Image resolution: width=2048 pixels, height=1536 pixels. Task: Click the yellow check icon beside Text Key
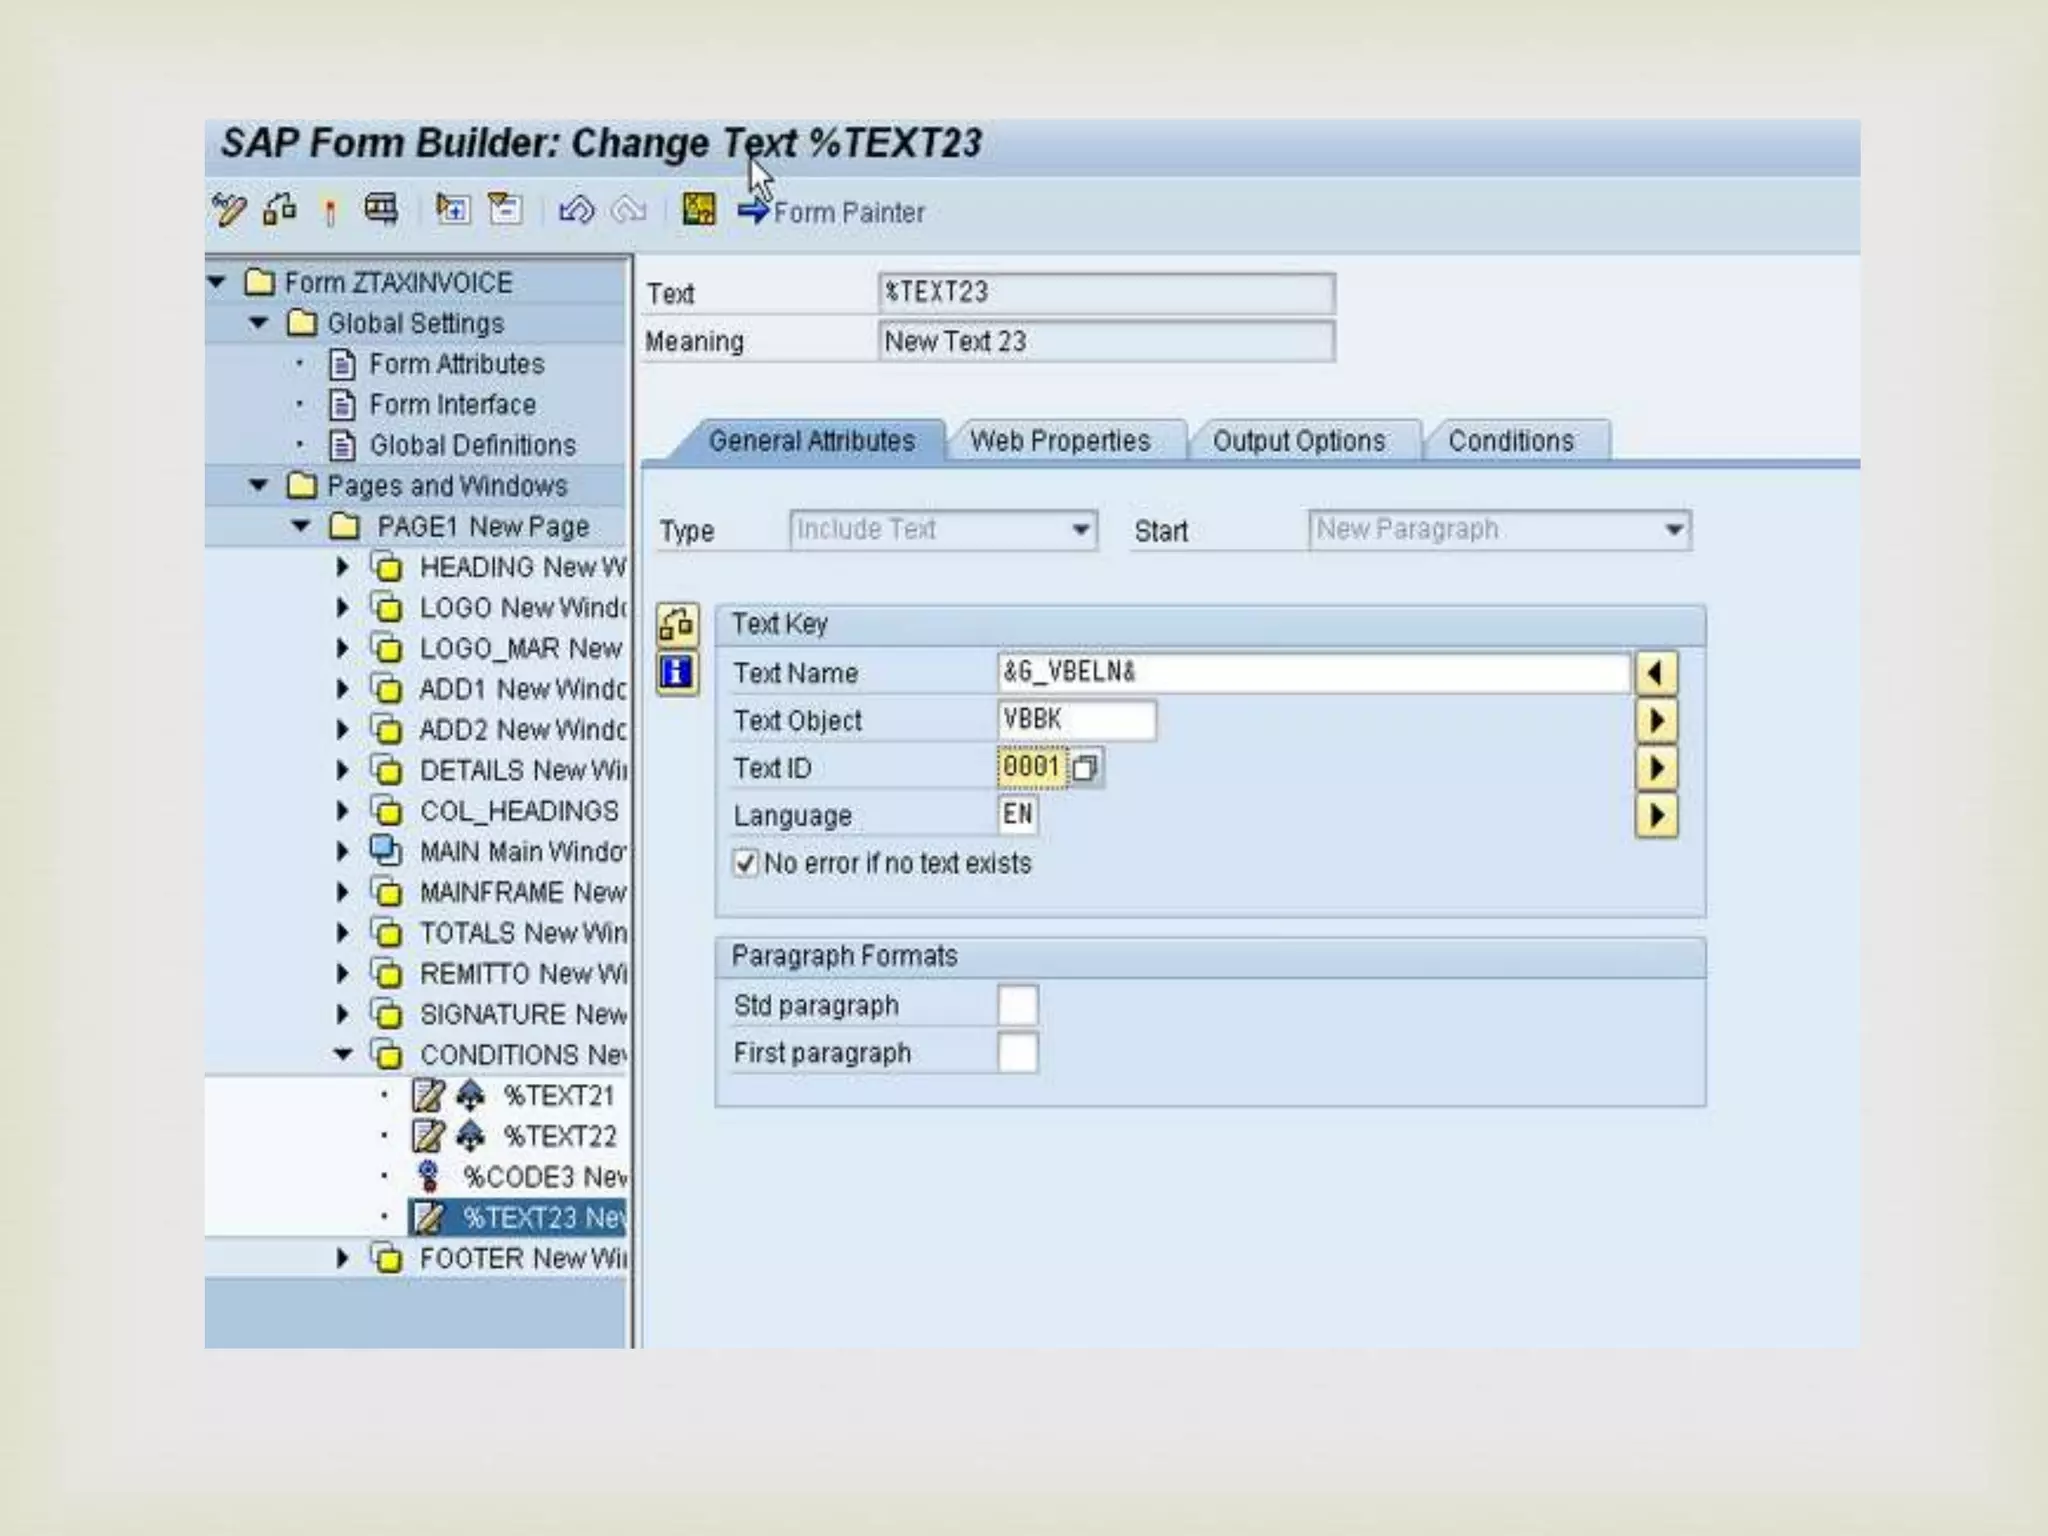point(677,624)
